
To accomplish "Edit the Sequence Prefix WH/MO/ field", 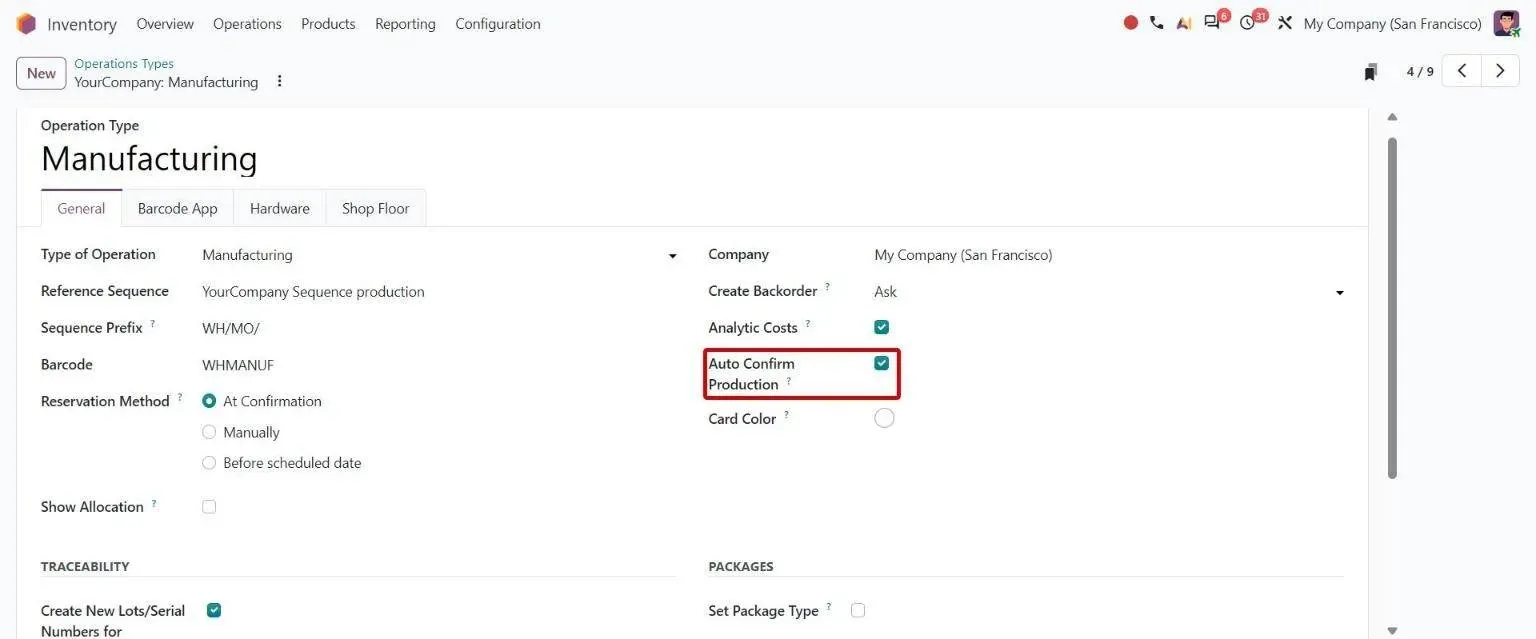I will pos(440,328).
